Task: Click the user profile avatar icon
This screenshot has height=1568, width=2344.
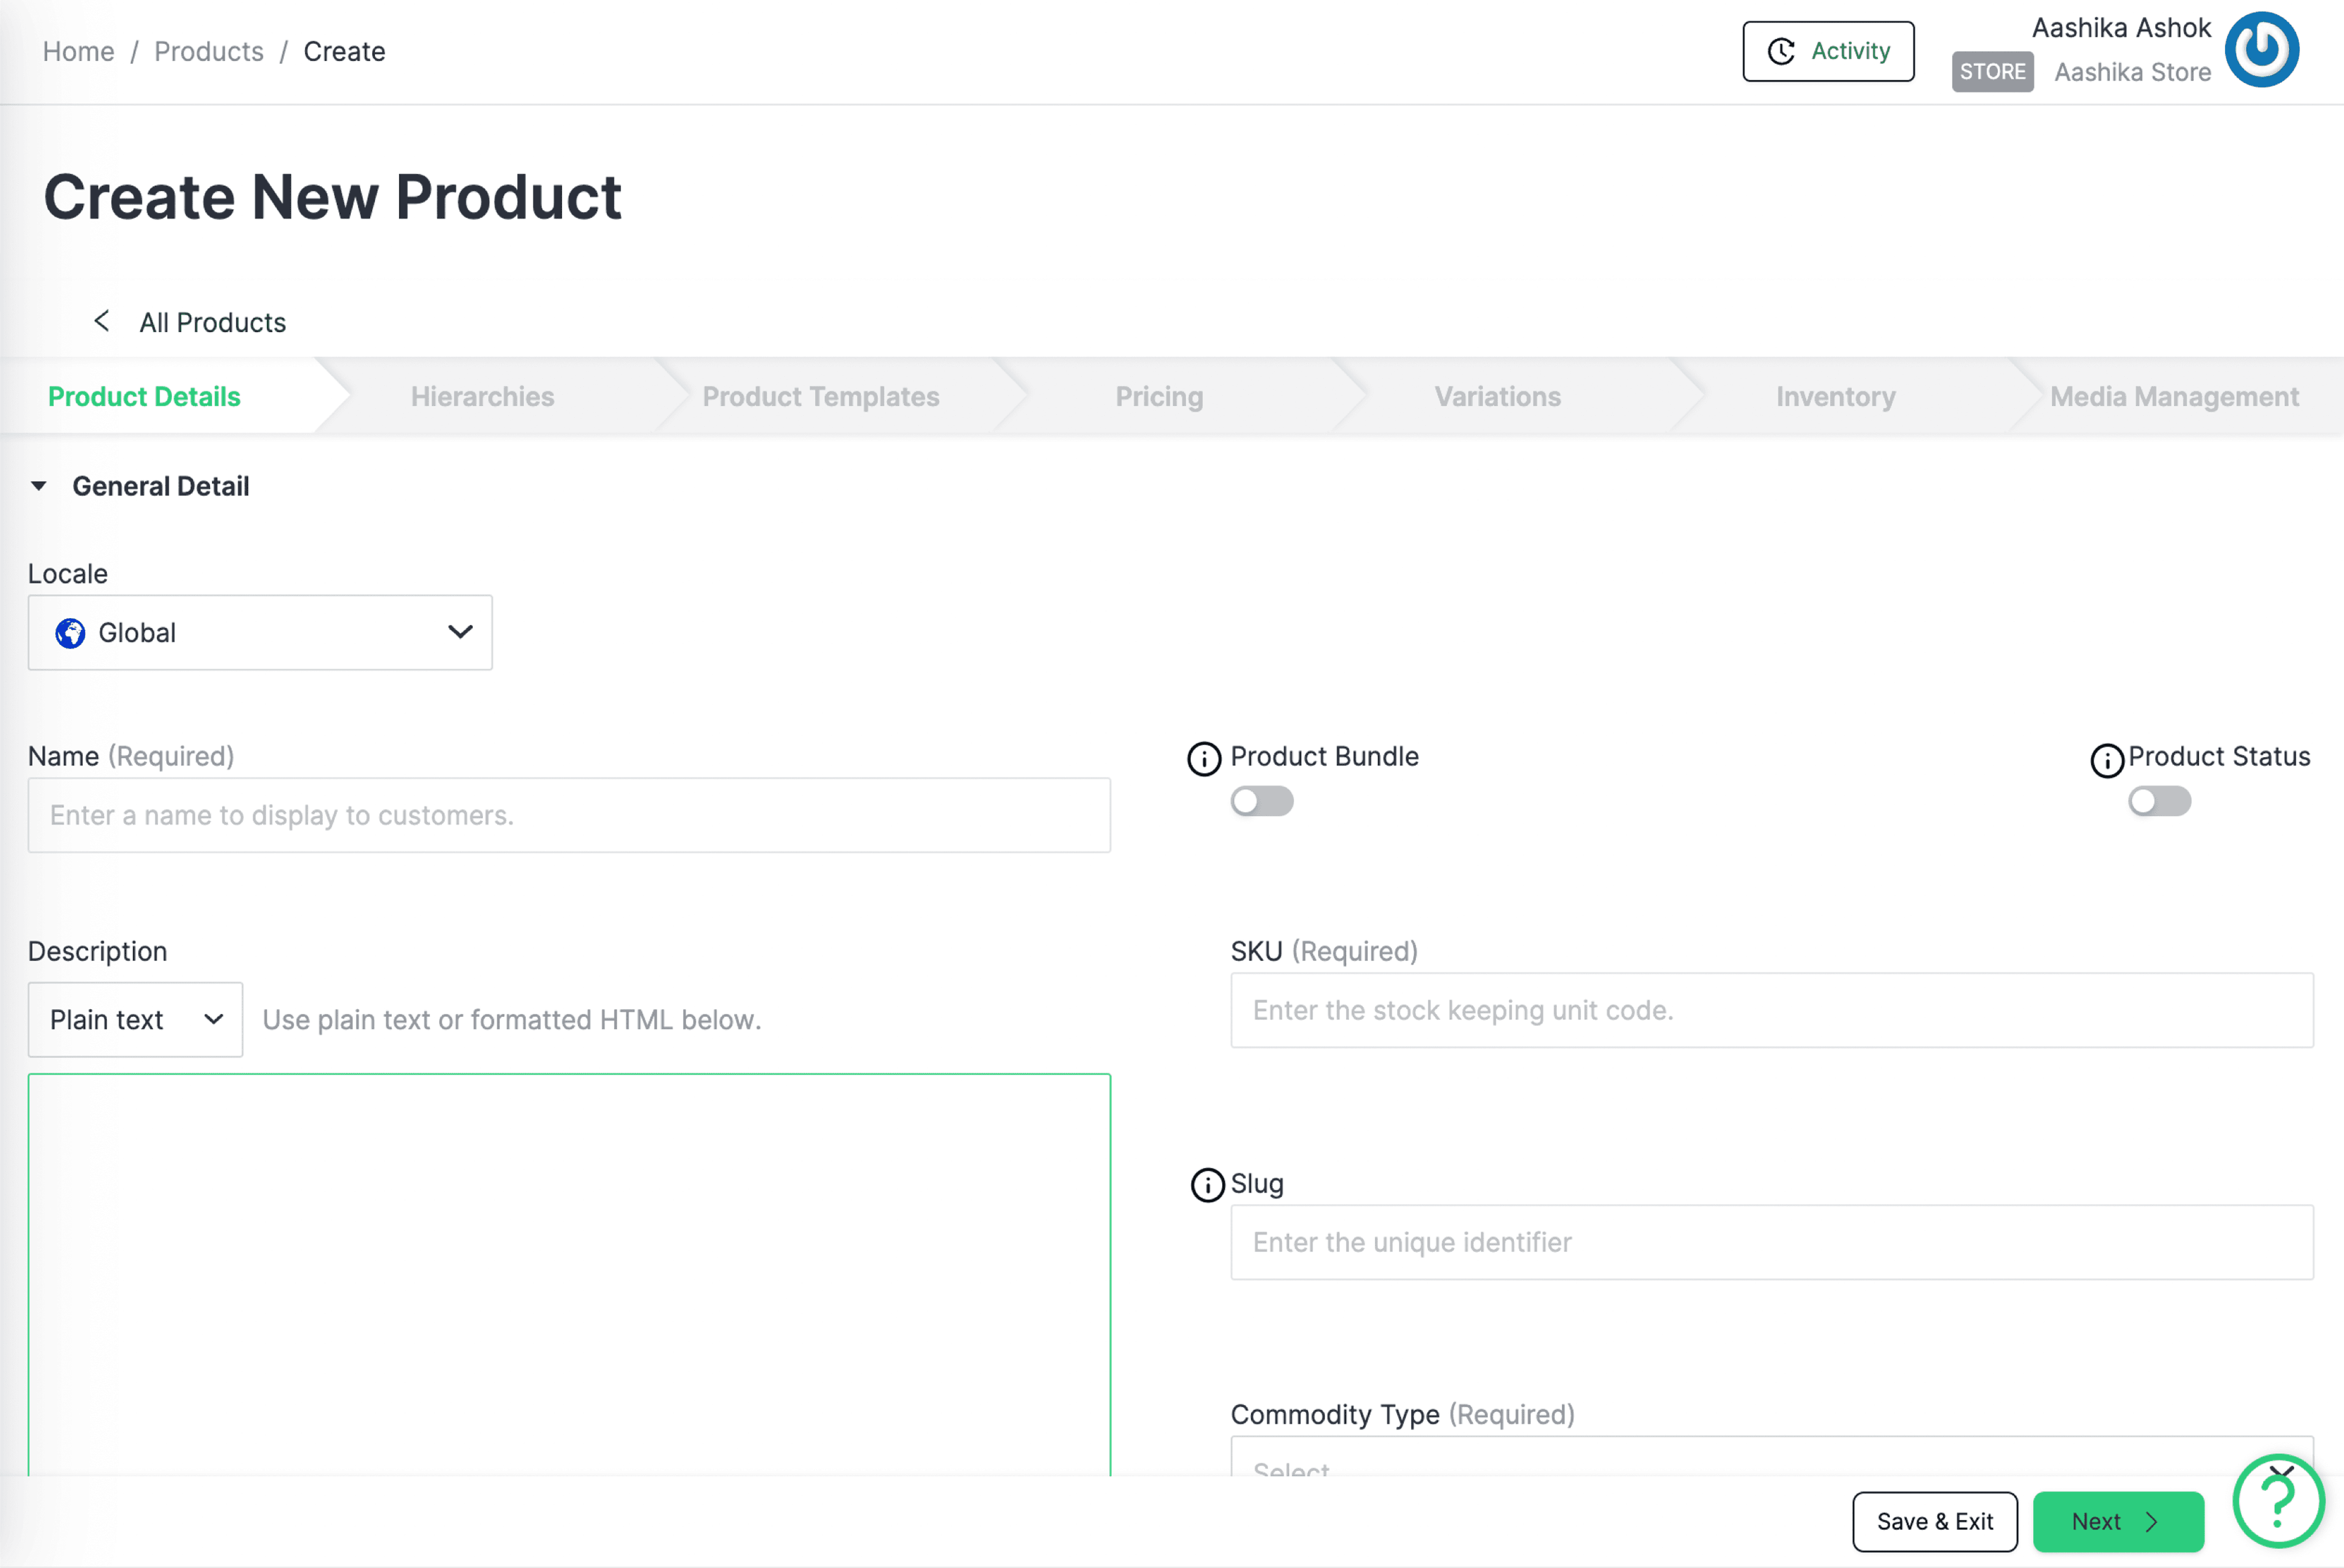Action: point(2262,50)
